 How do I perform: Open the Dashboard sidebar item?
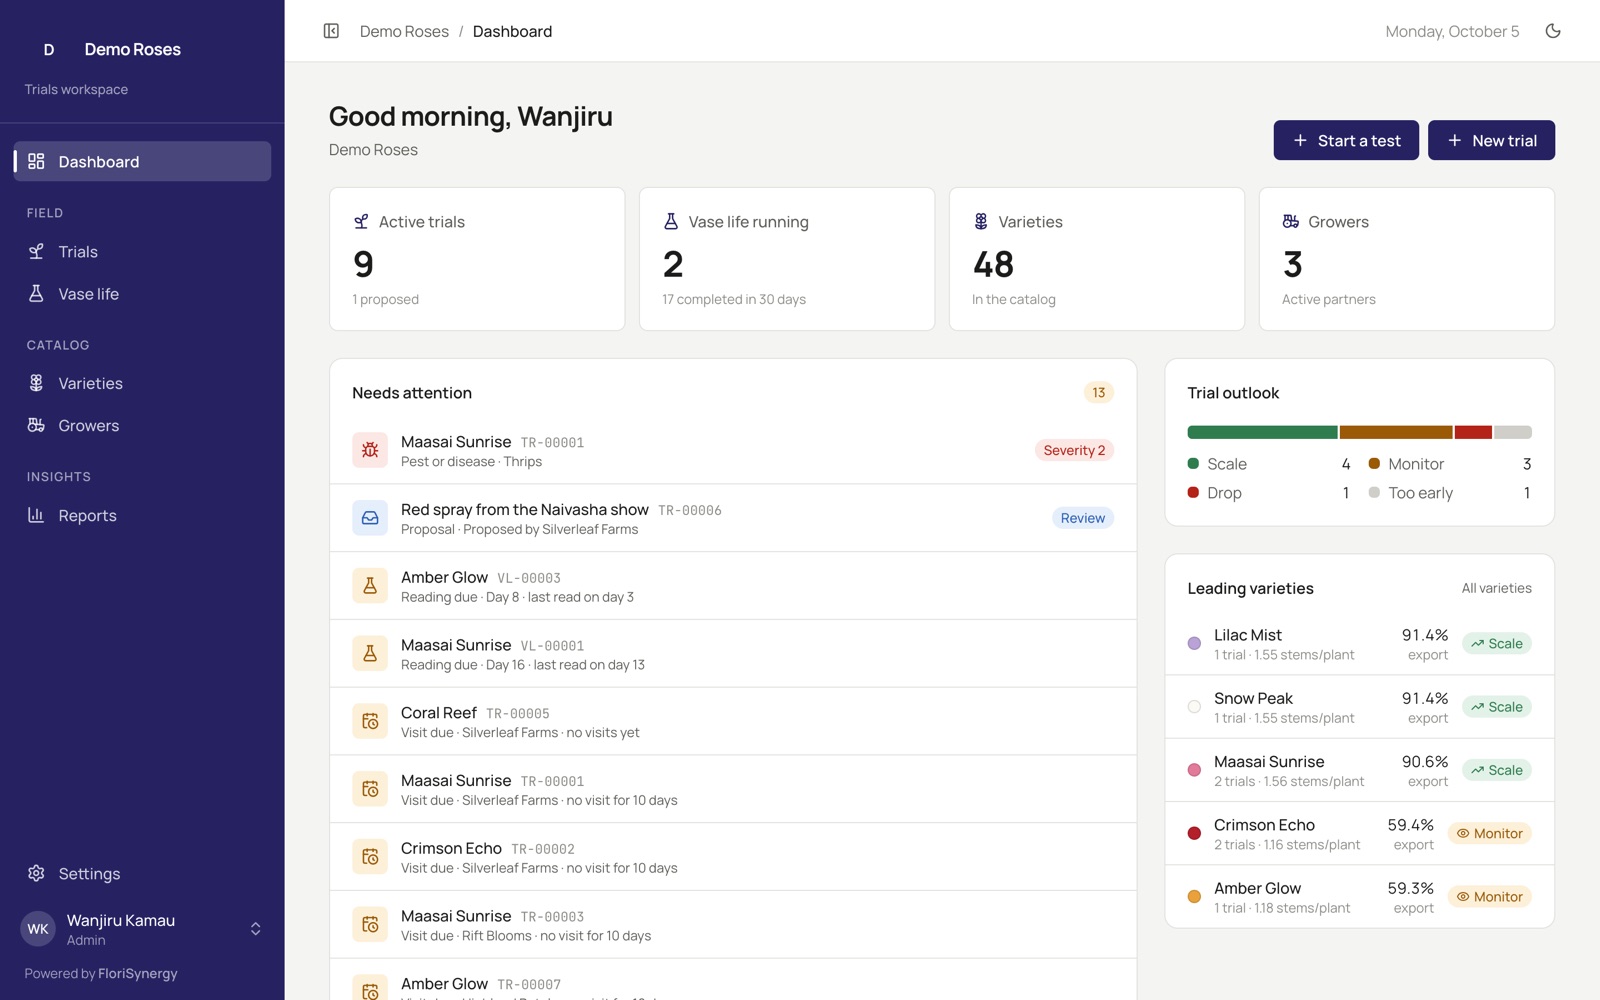point(142,161)
